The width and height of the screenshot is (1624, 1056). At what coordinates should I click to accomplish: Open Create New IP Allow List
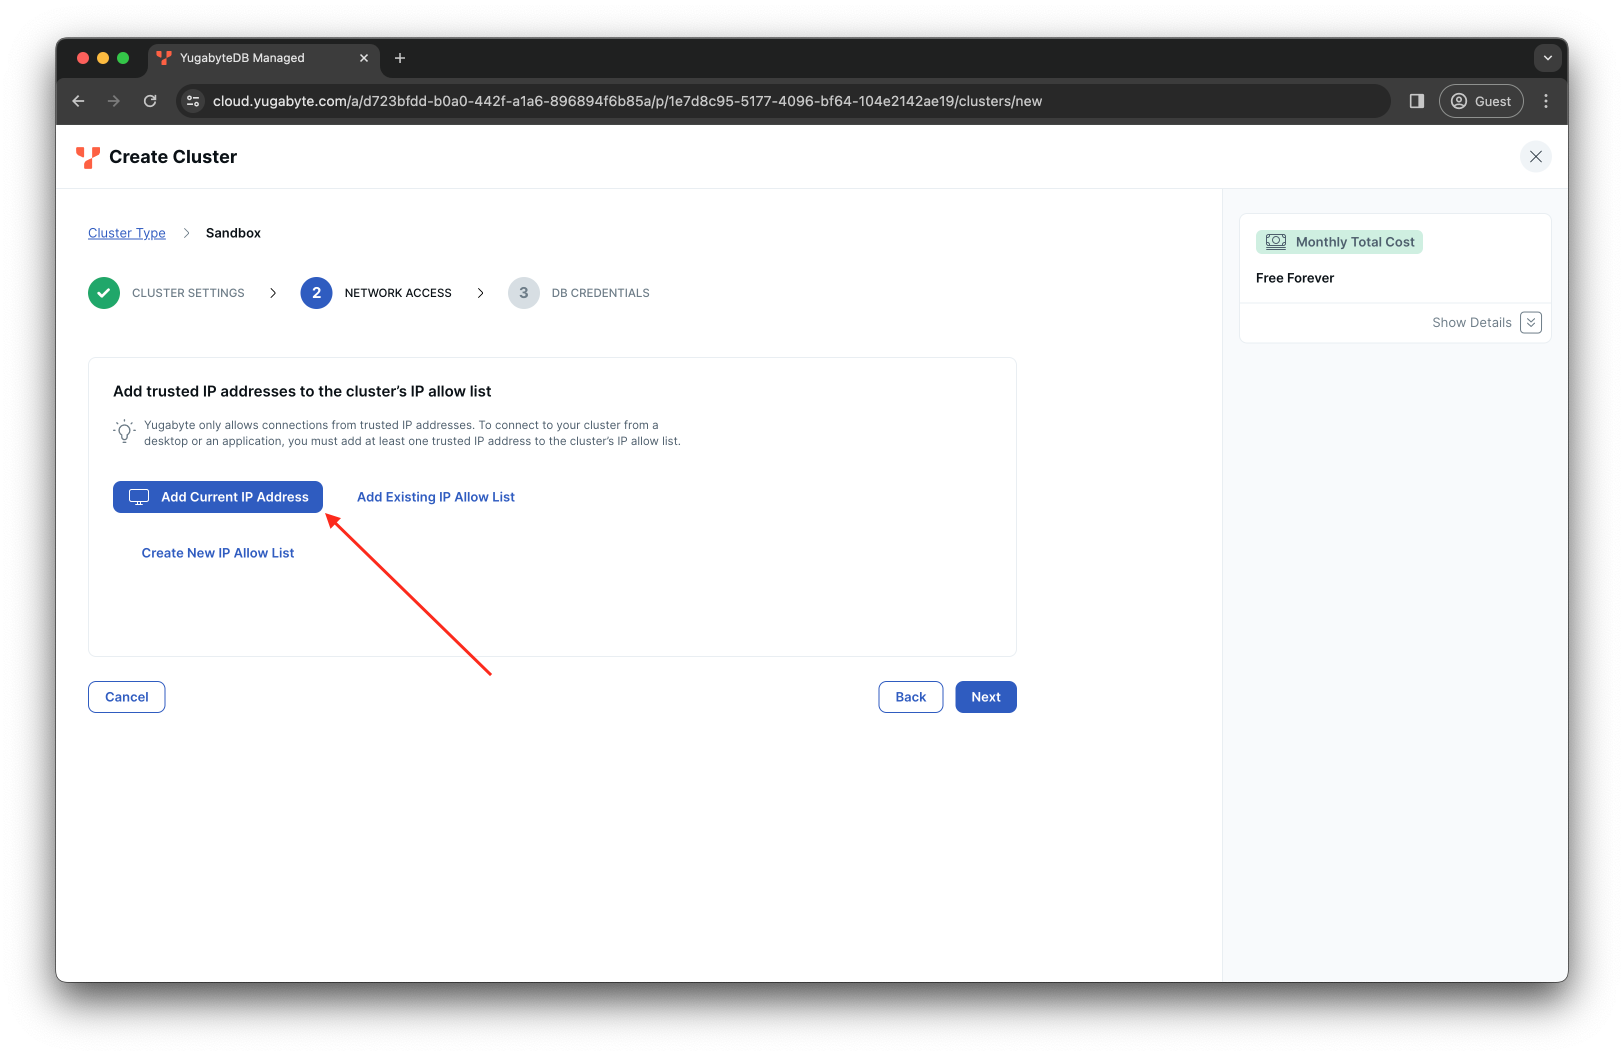(217, 552)
